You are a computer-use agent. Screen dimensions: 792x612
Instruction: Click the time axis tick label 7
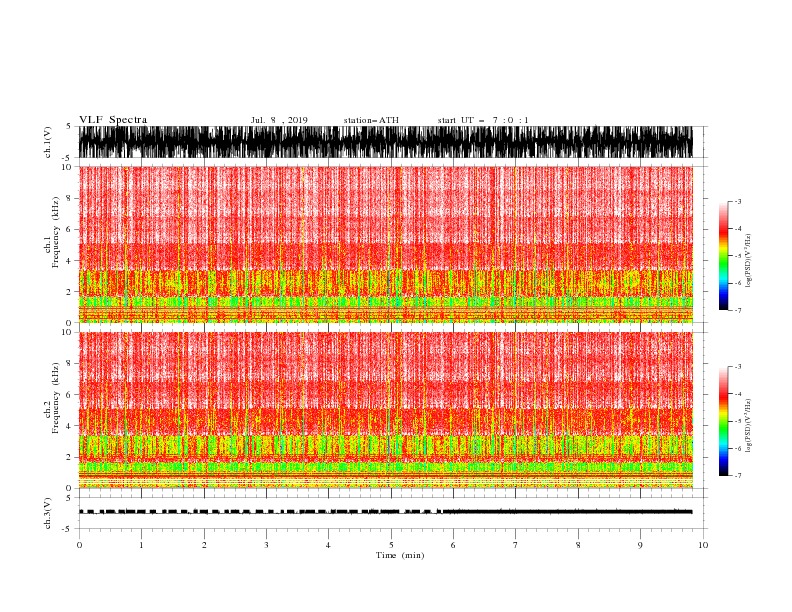point(516,545)
